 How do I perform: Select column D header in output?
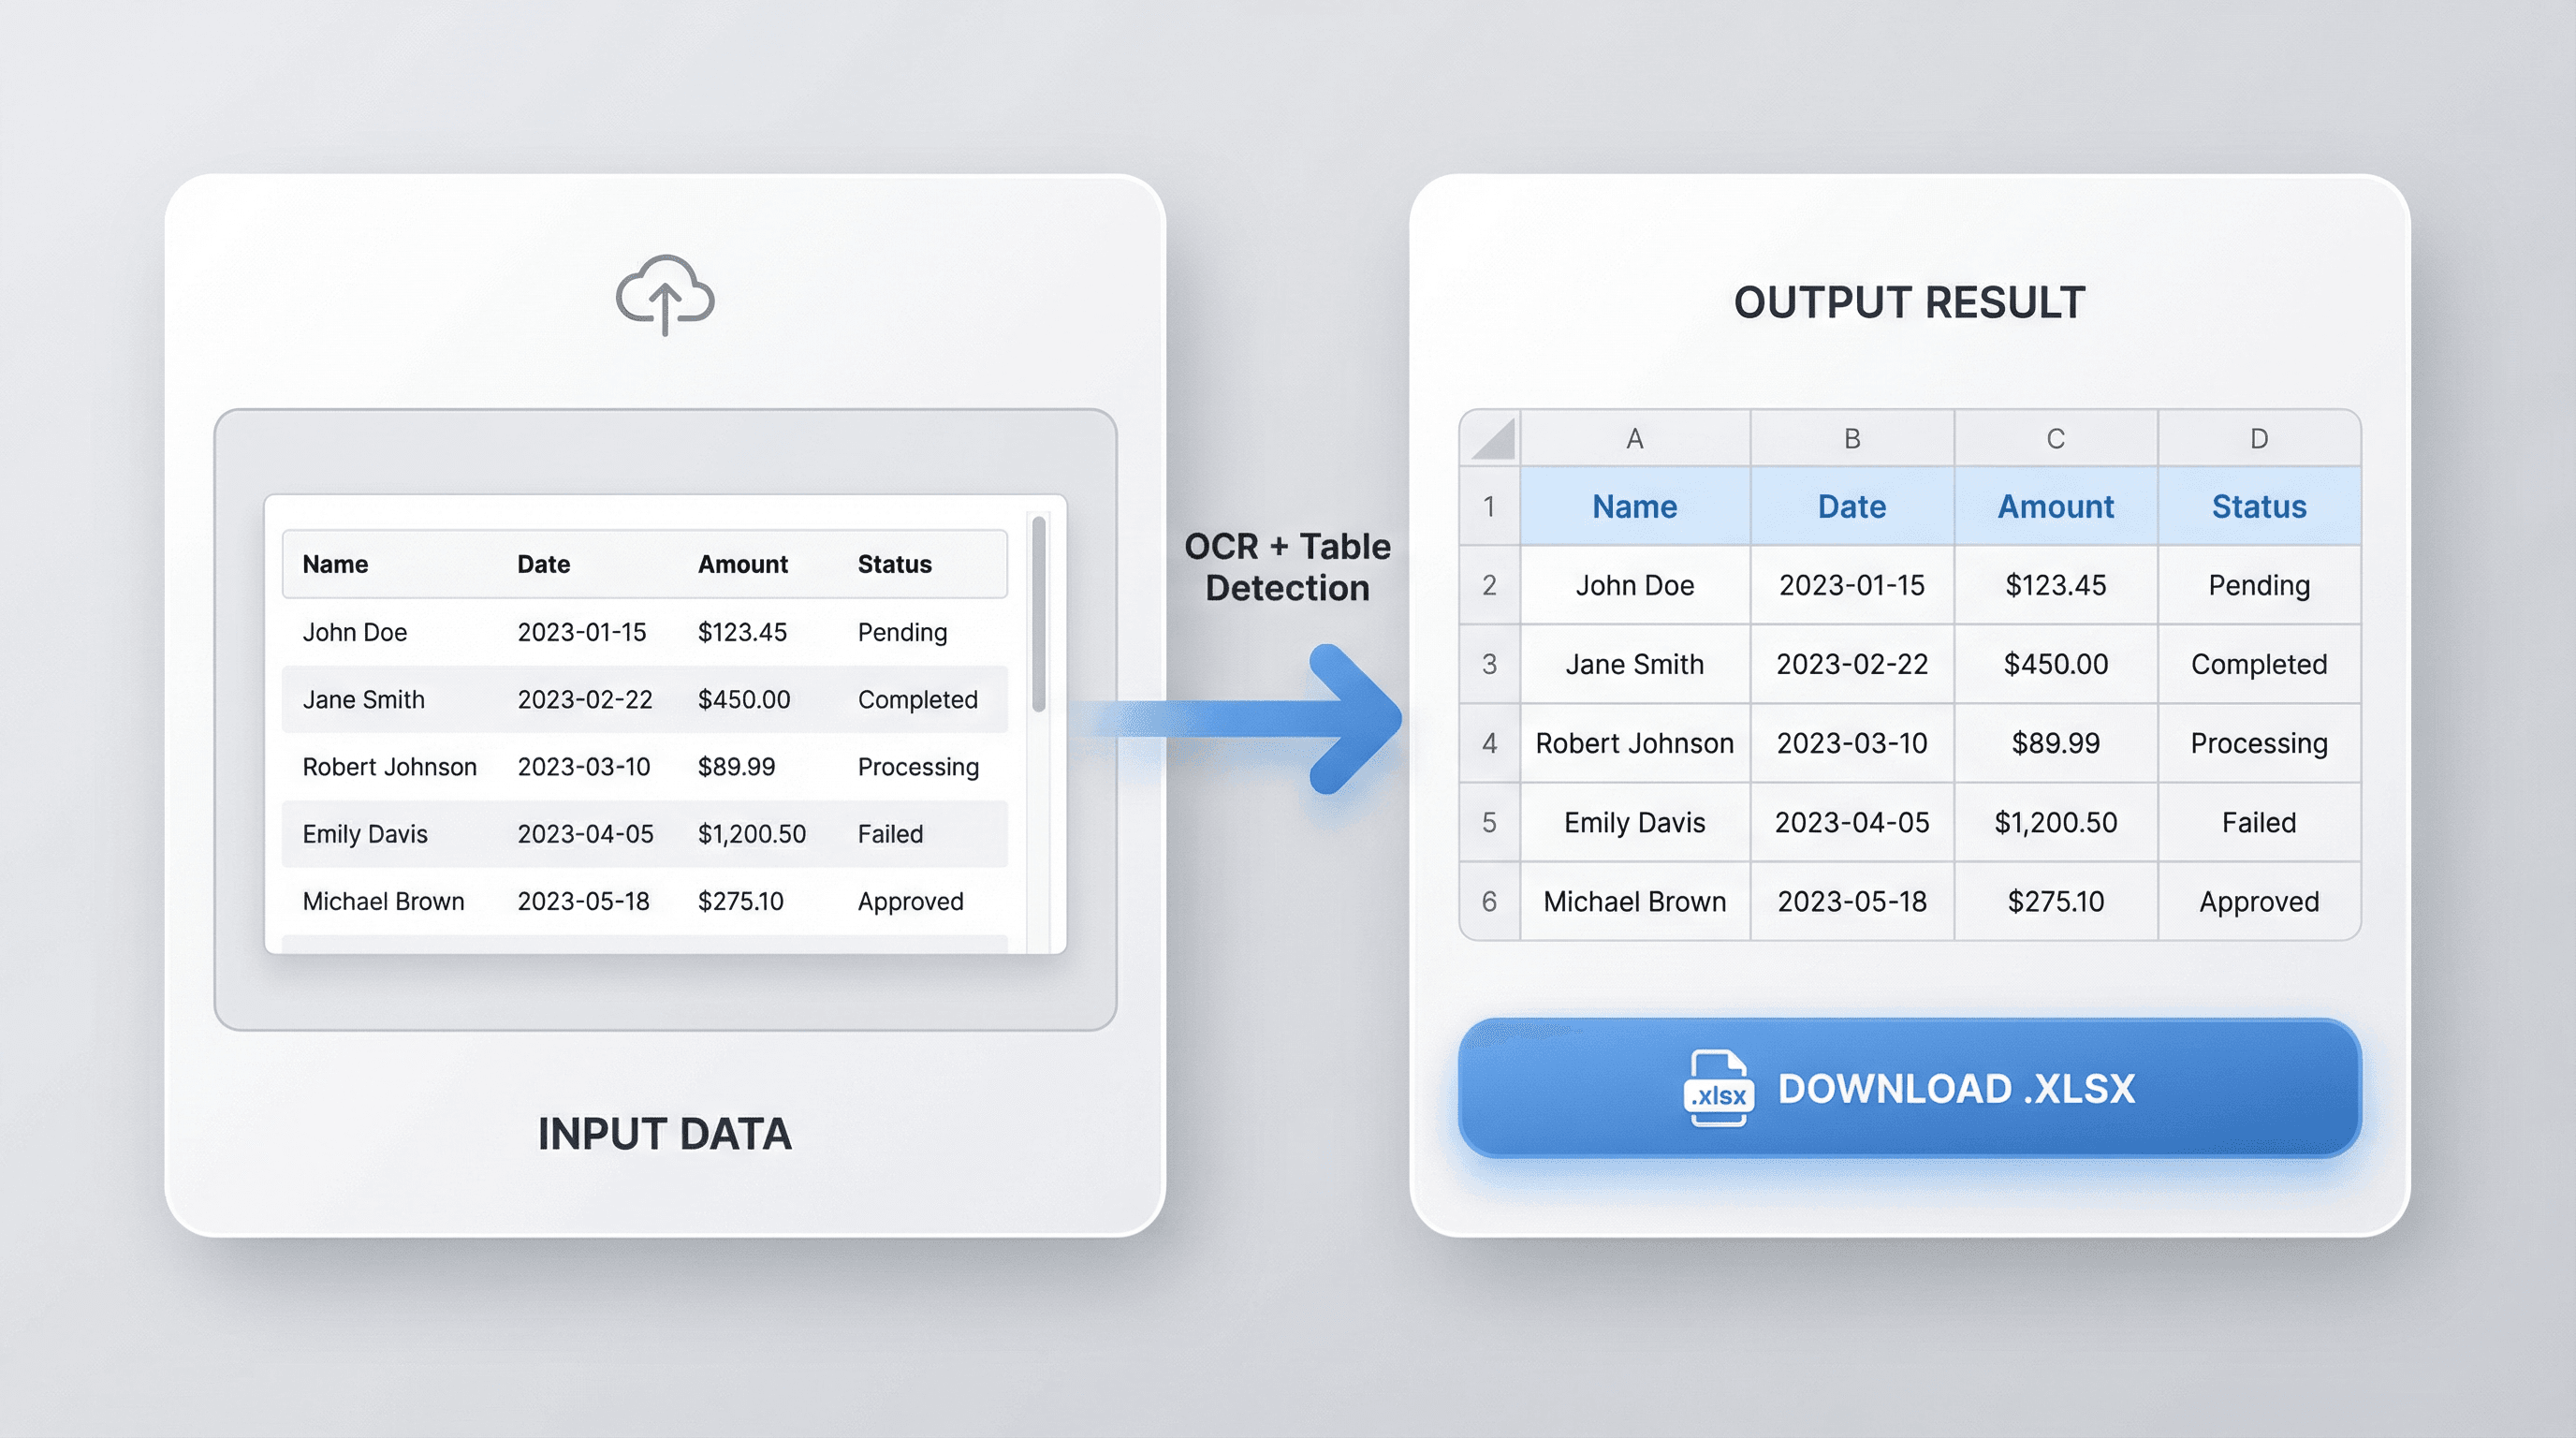pyautogui.click(x=2258, y=439)
